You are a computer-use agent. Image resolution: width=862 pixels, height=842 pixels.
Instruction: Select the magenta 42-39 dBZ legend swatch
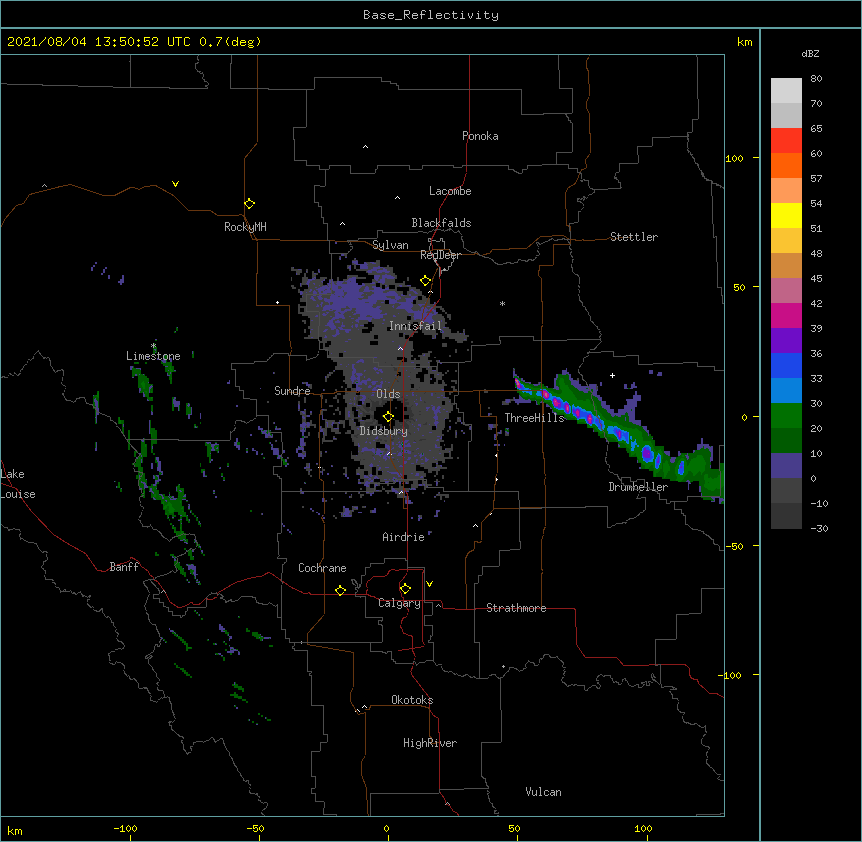tap(786, 315)
